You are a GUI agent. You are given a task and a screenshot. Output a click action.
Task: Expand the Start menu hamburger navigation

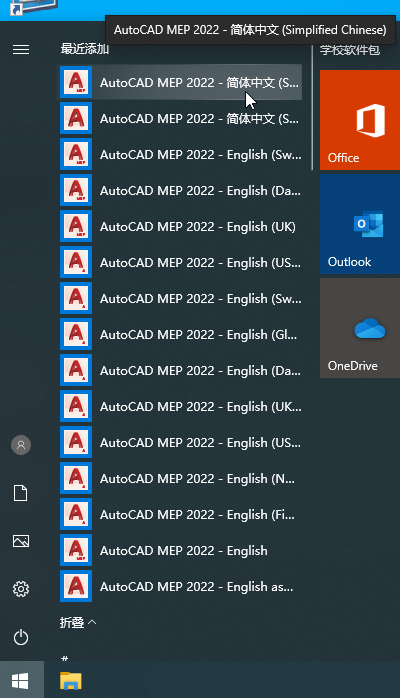21,49
